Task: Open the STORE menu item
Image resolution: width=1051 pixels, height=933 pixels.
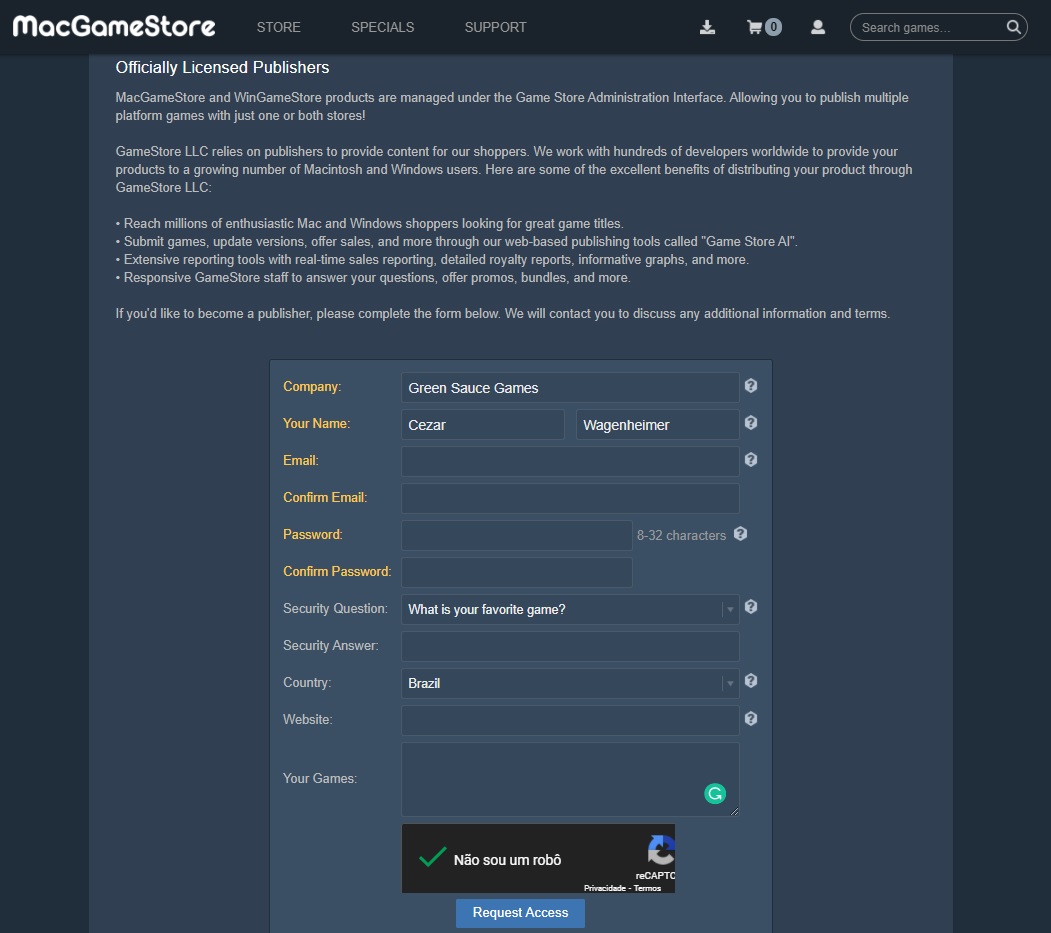Action: 278,27
